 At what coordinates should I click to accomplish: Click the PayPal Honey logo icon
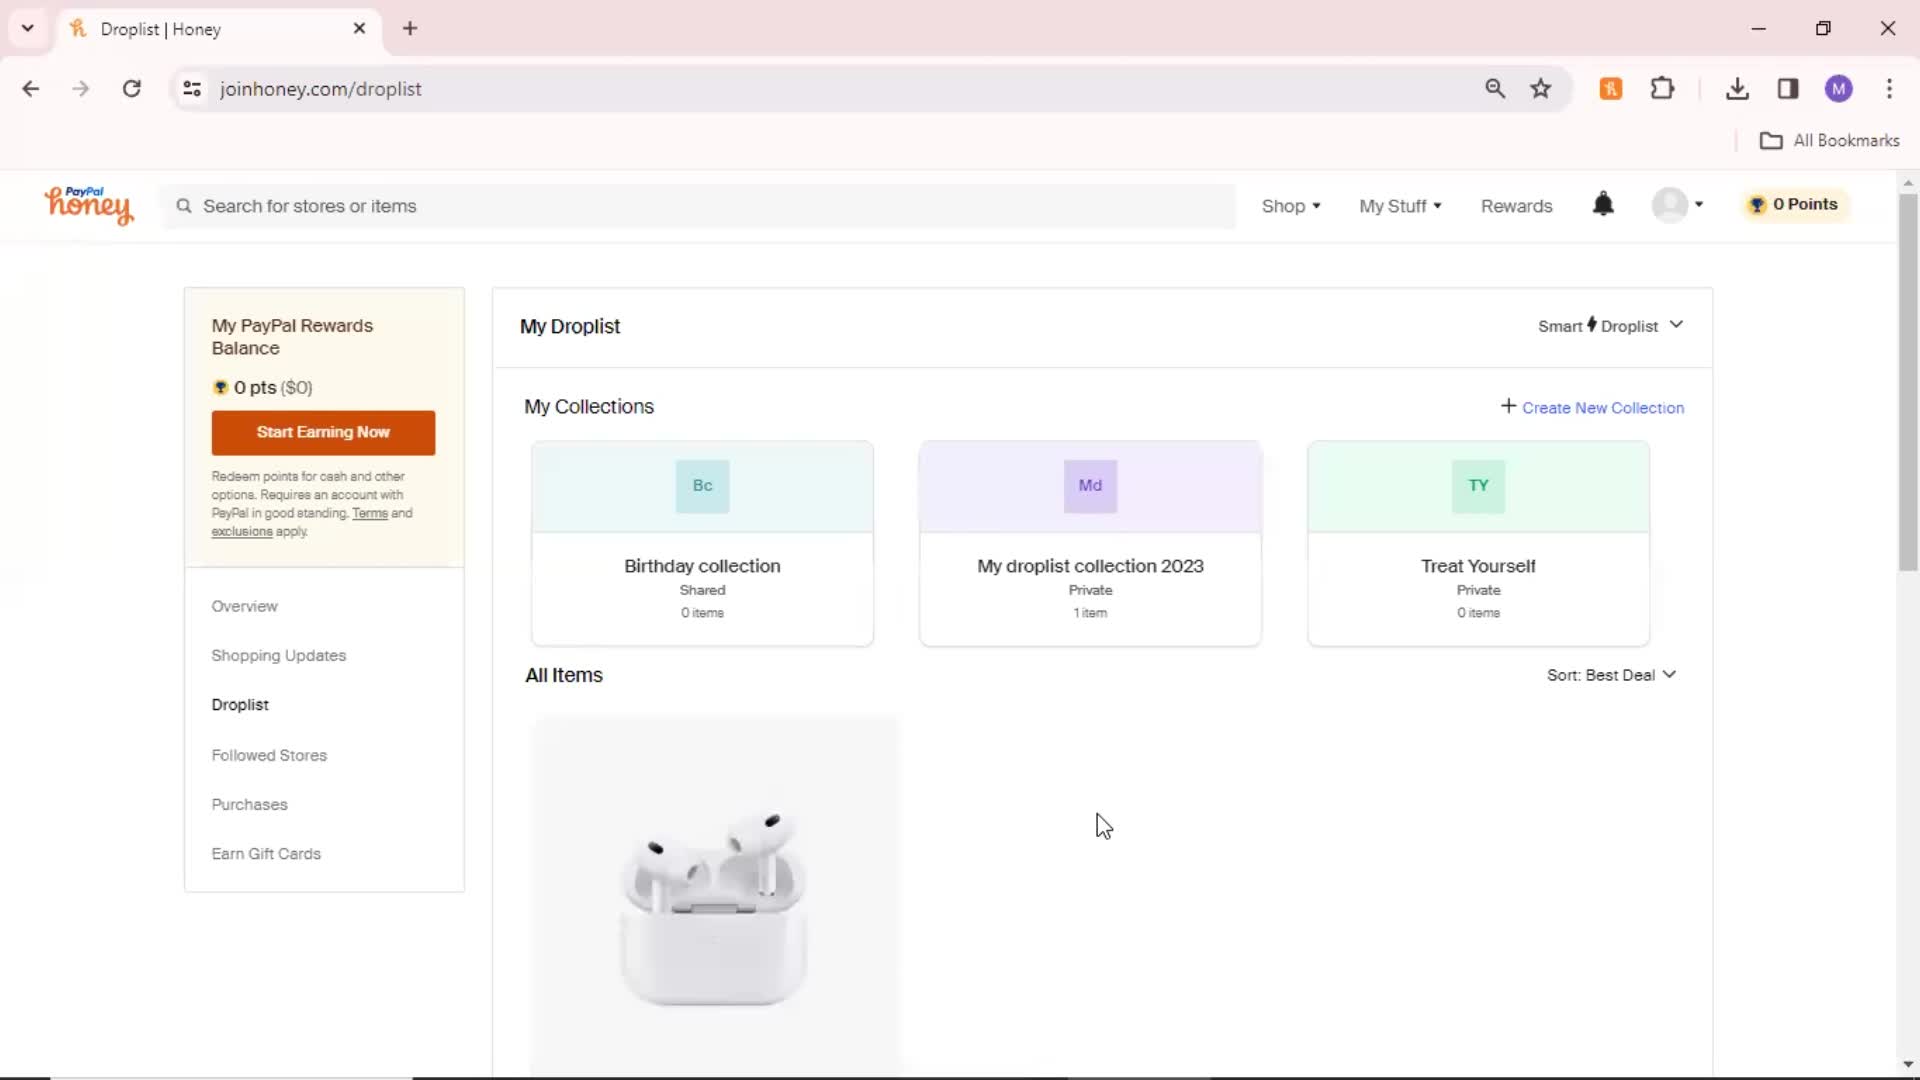click(88, 204)
